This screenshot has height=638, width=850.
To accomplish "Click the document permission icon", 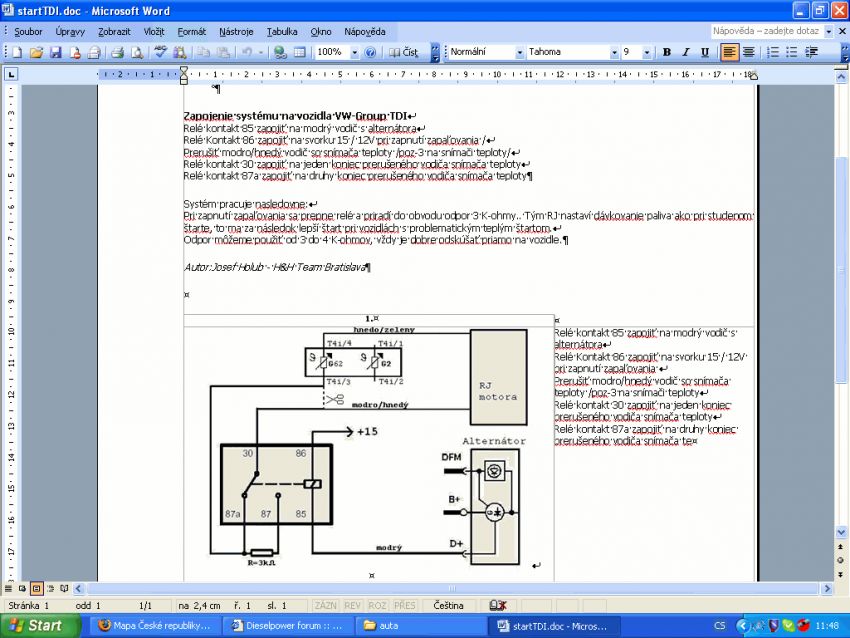I will pos(75,53).
